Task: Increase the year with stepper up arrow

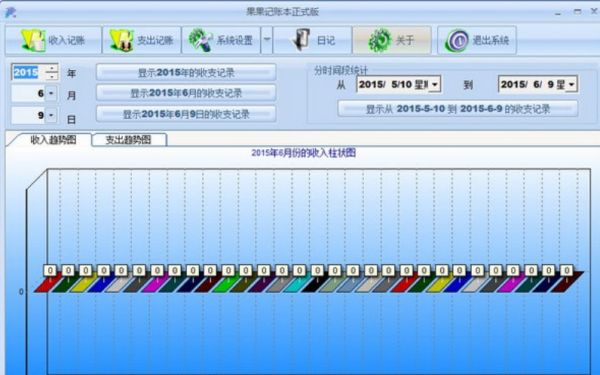Action: [51, 68]
